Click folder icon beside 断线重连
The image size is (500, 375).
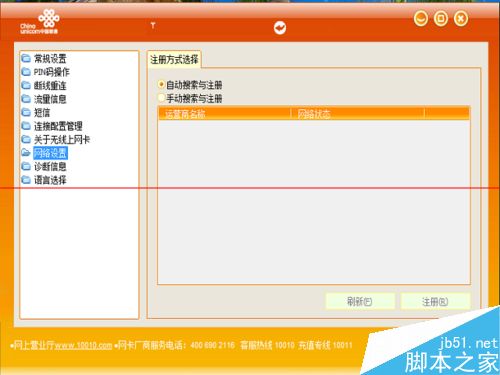click(x=26, y=86)
